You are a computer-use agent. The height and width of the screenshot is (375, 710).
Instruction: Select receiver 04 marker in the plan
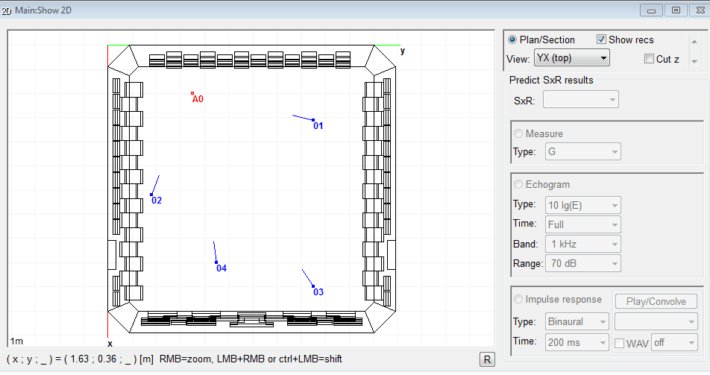[216, 262]
